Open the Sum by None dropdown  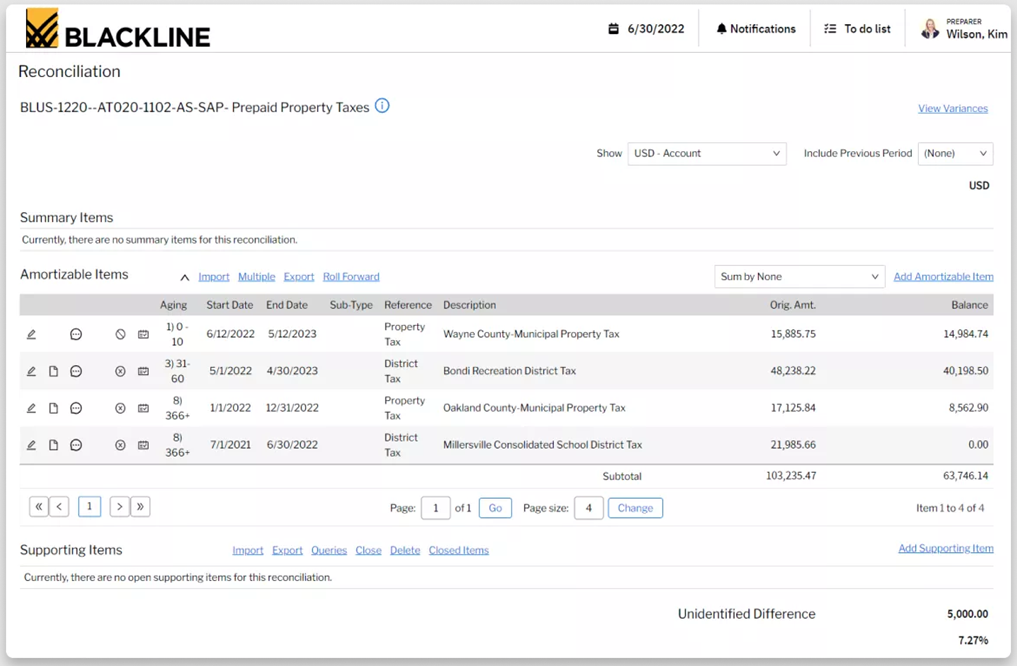799,275
